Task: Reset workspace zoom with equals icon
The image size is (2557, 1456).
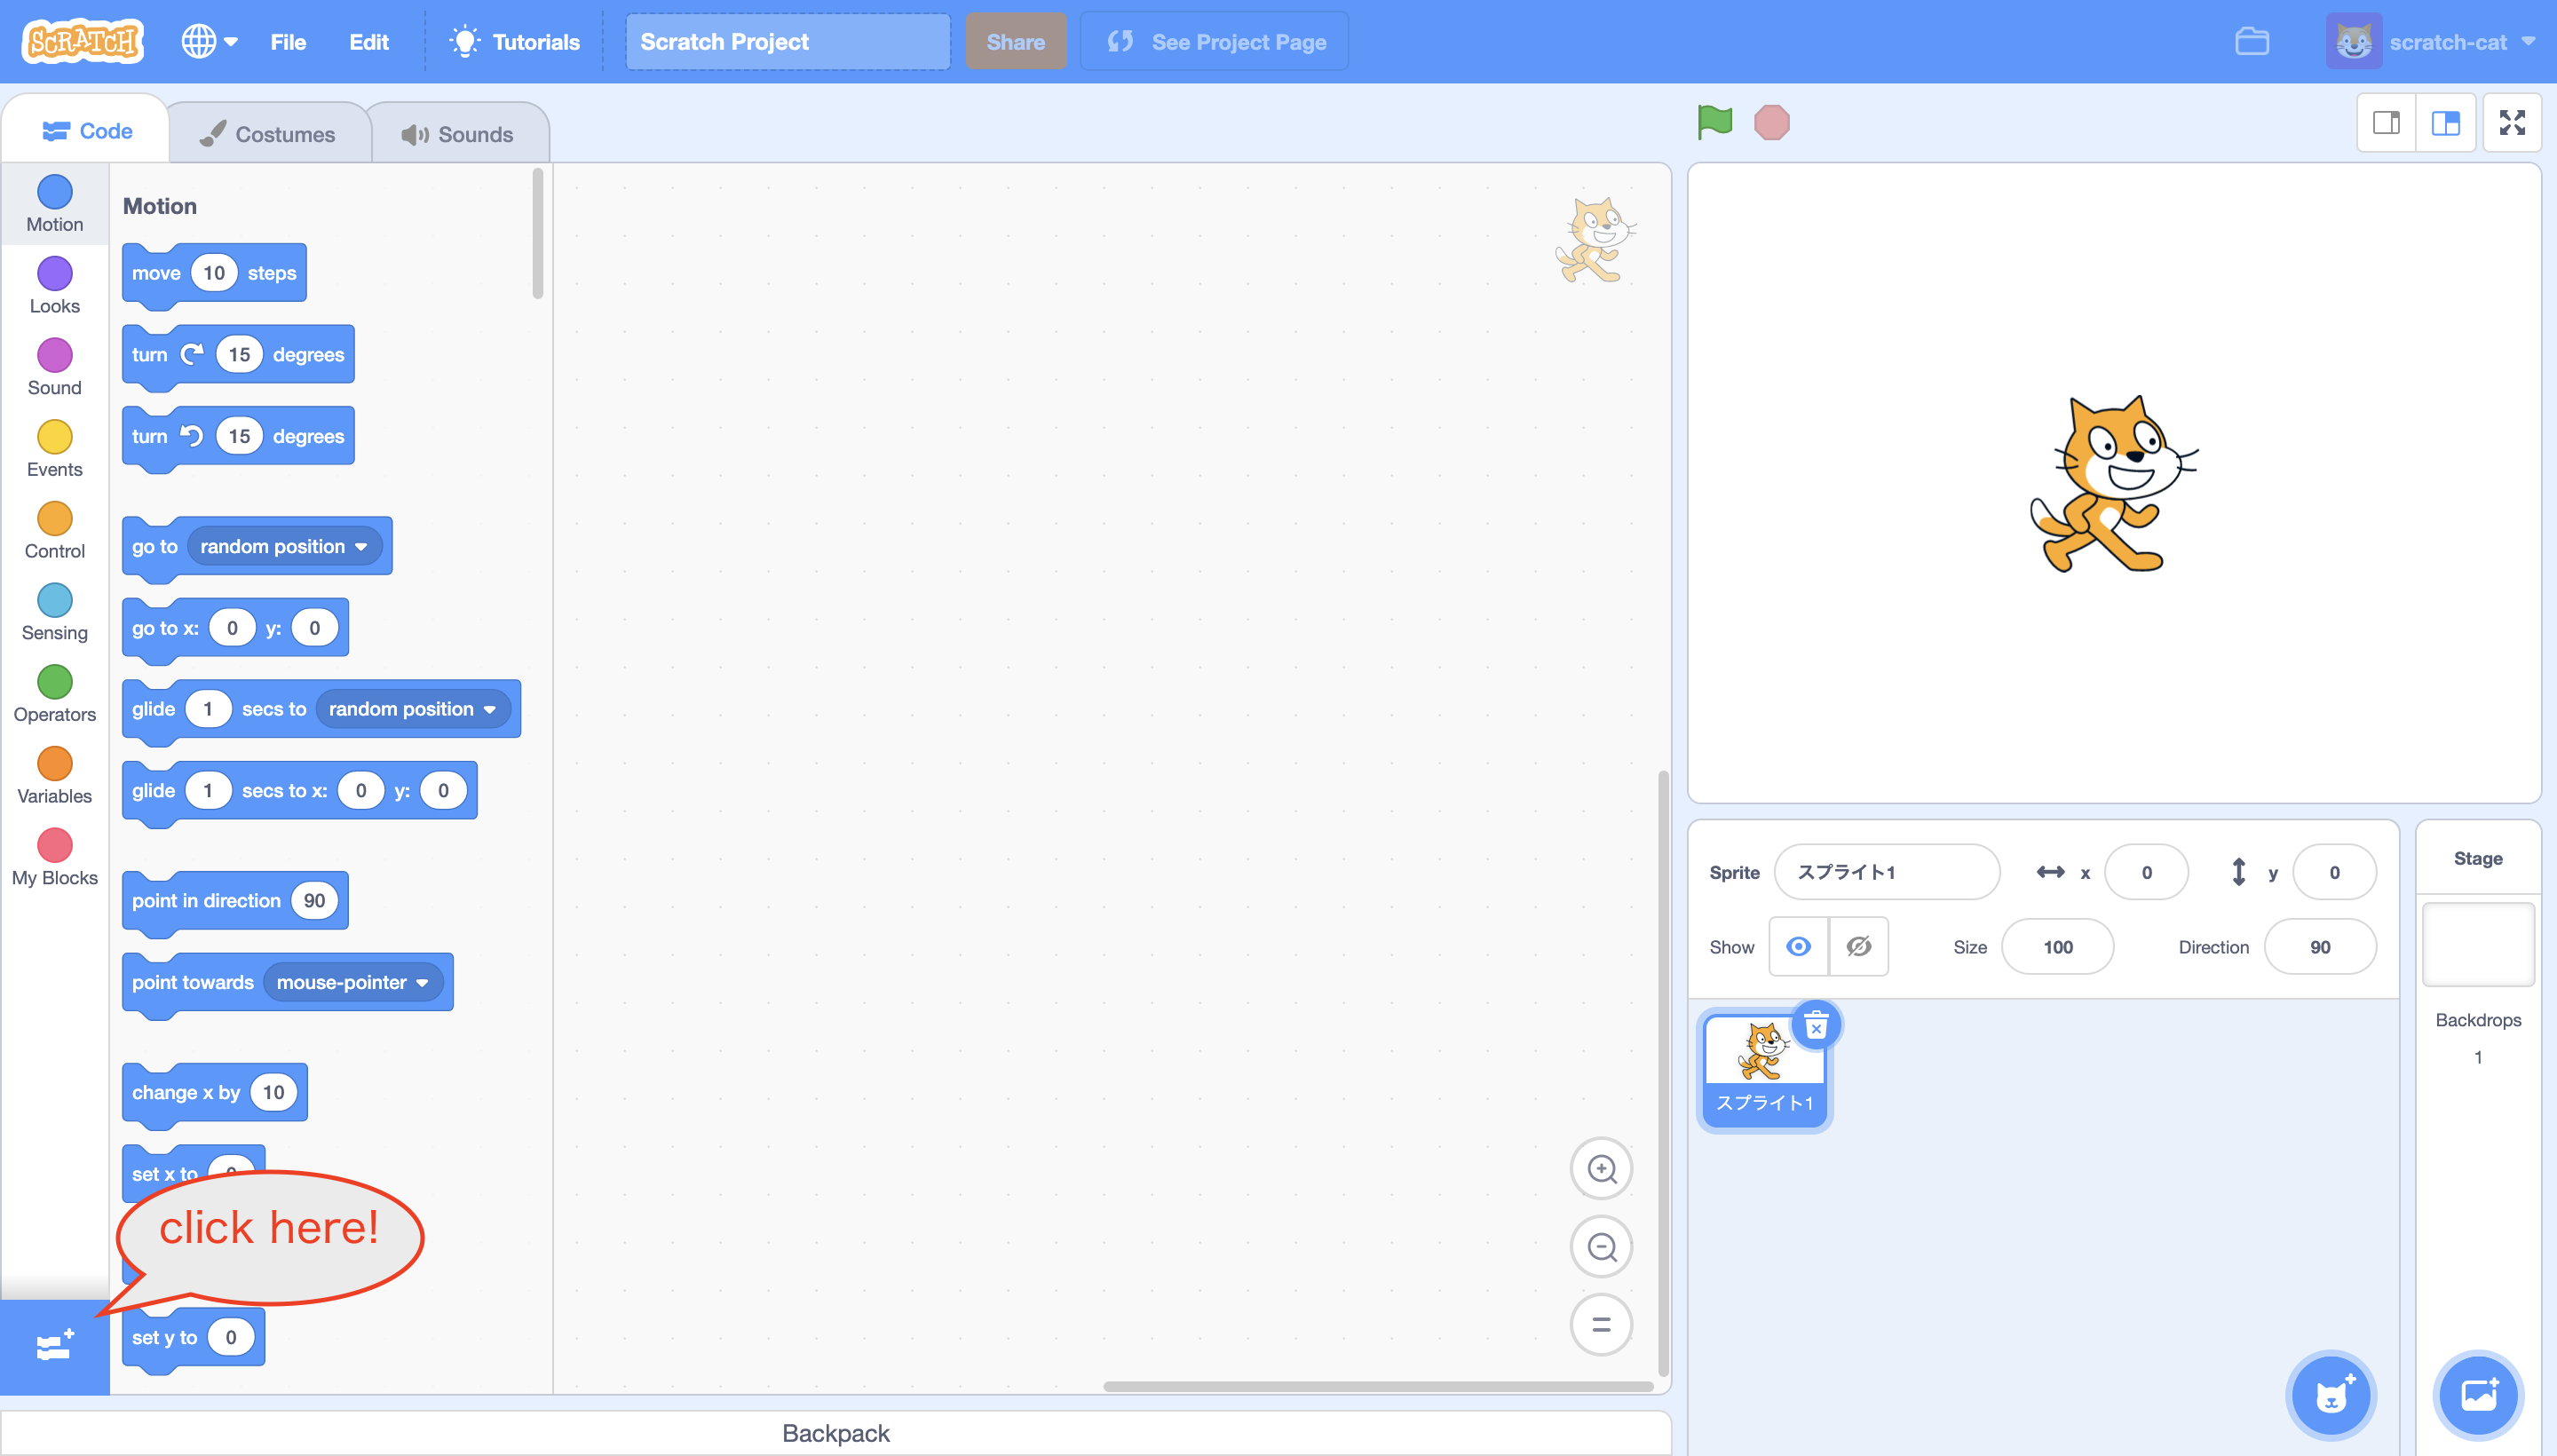Action: tap(1601, 1325)
